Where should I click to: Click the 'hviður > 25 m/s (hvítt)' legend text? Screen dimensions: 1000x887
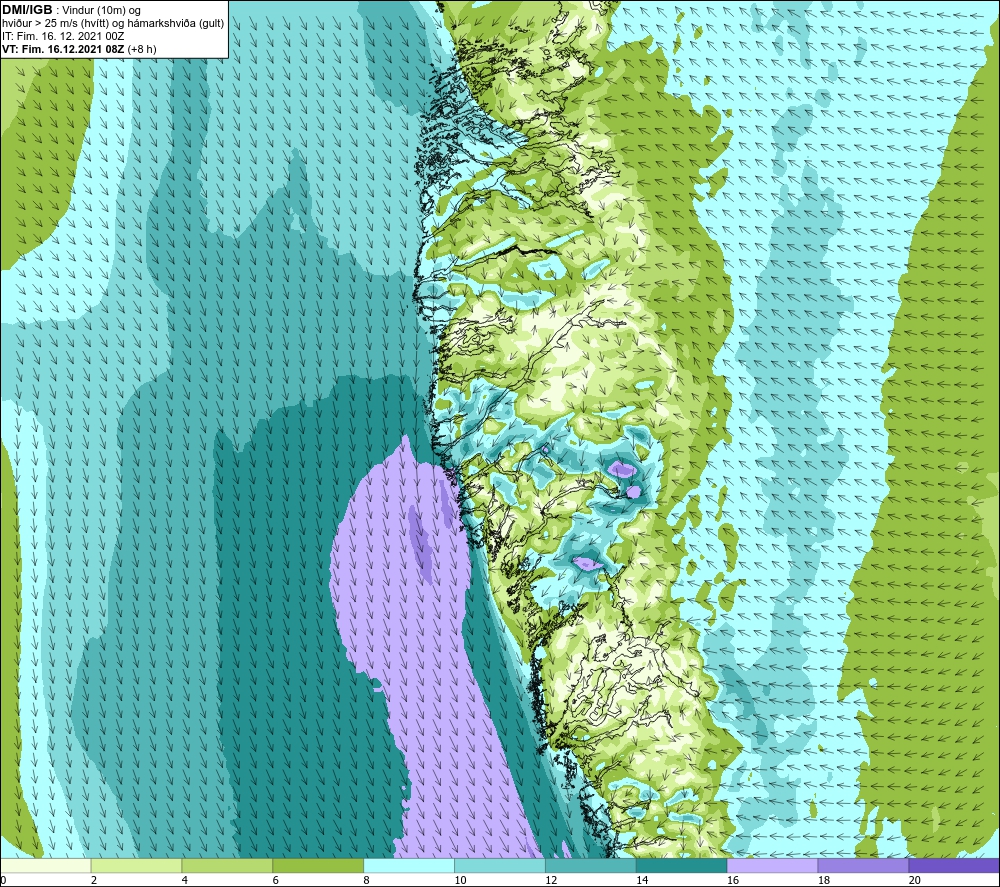[x=54, y=24]
